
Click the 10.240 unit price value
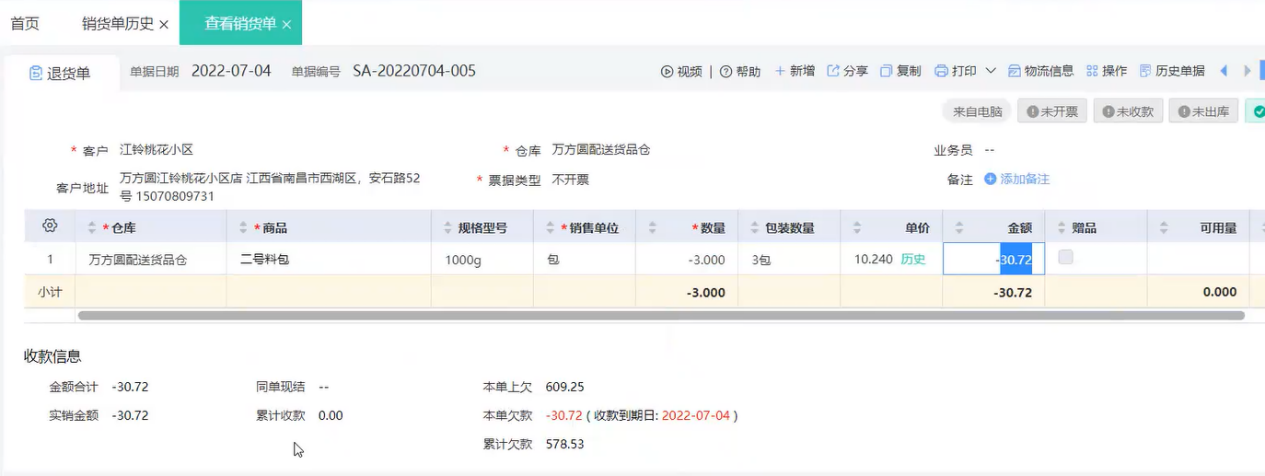click(x=873, y=259)
